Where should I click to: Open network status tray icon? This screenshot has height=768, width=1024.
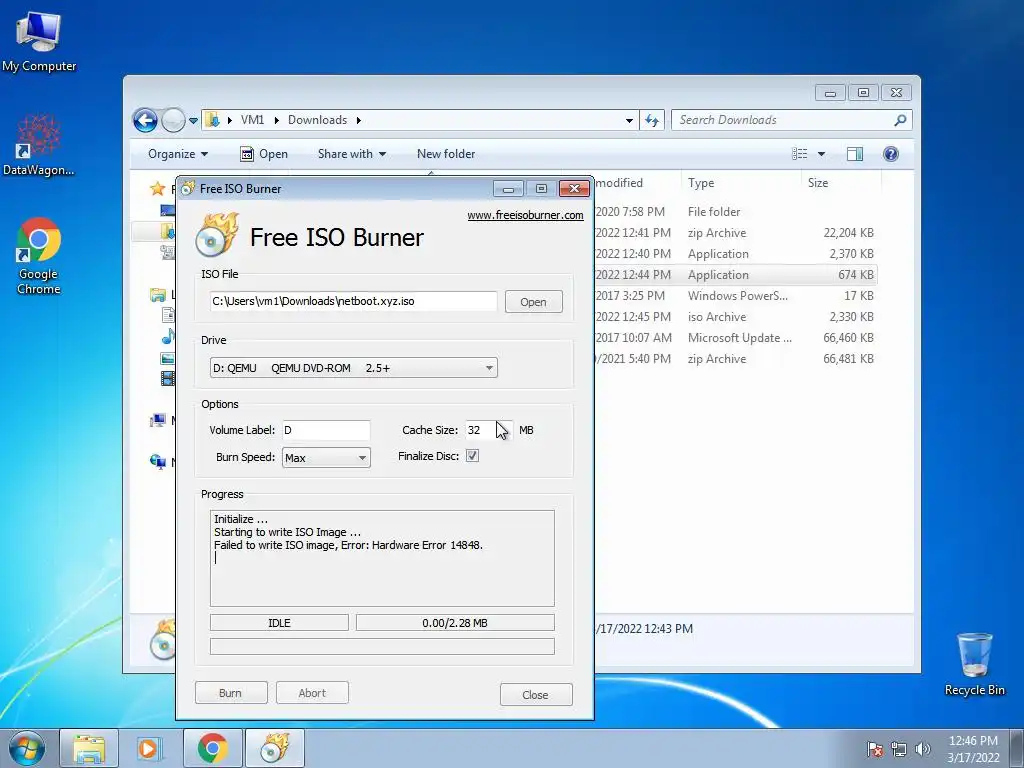coord(899,749)
